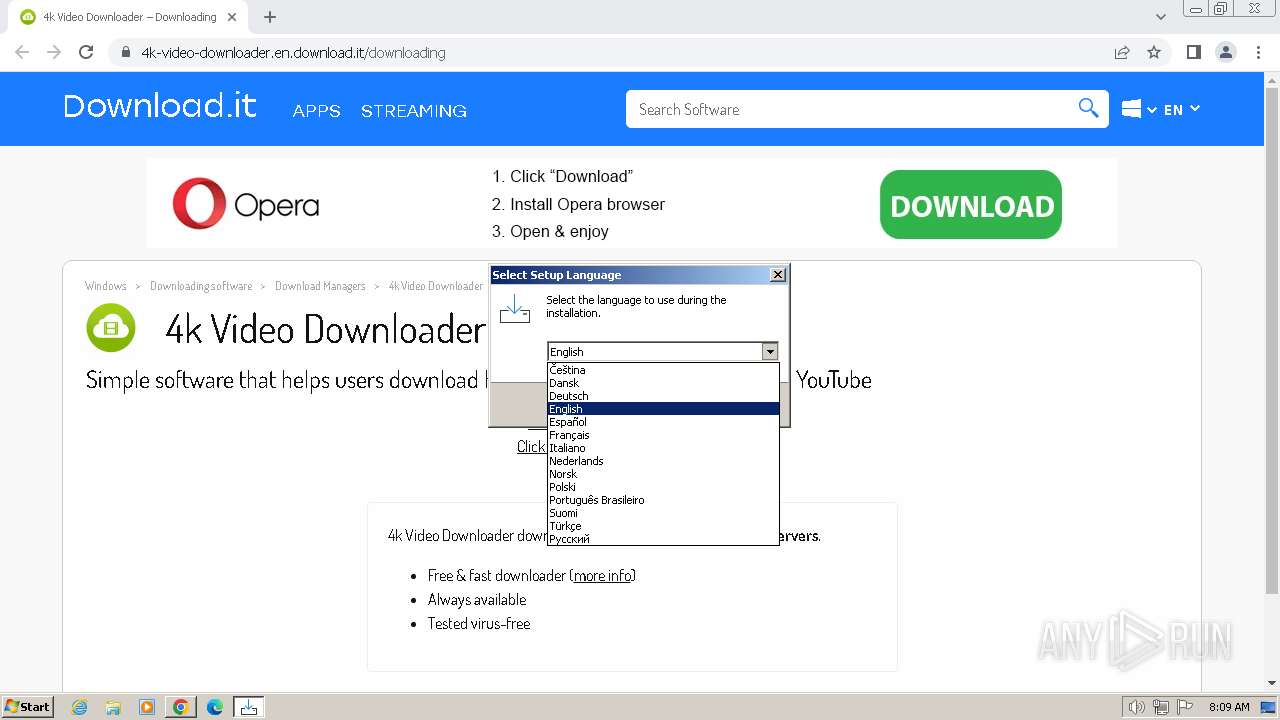Image resolution: width=1280 pixels, height=720 pixels.
Task: Select Dansk from the language list
Action: point(663,383)
